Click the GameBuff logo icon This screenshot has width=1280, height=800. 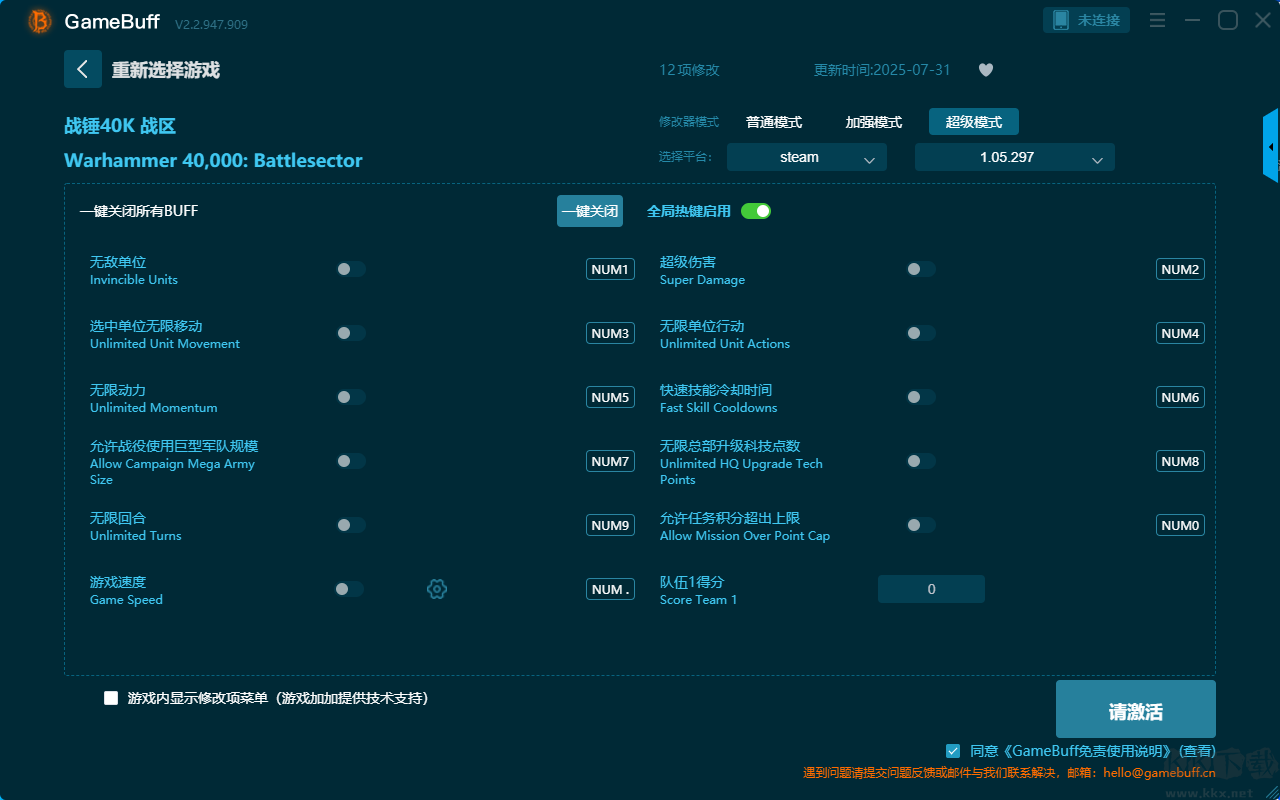click(x=40, y=21)
